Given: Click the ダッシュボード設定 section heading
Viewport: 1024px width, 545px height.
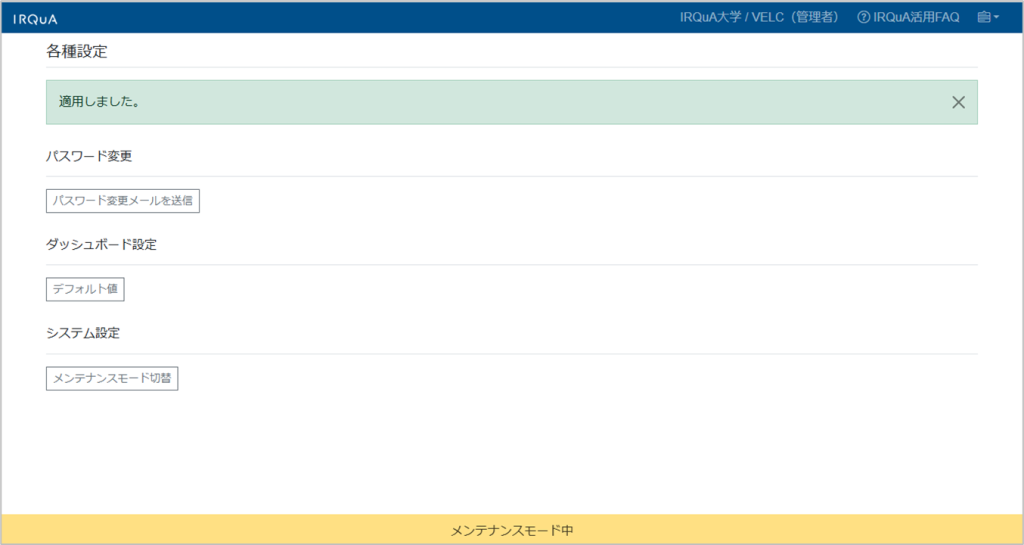Looking at the screenshot, I should (101, 244).
